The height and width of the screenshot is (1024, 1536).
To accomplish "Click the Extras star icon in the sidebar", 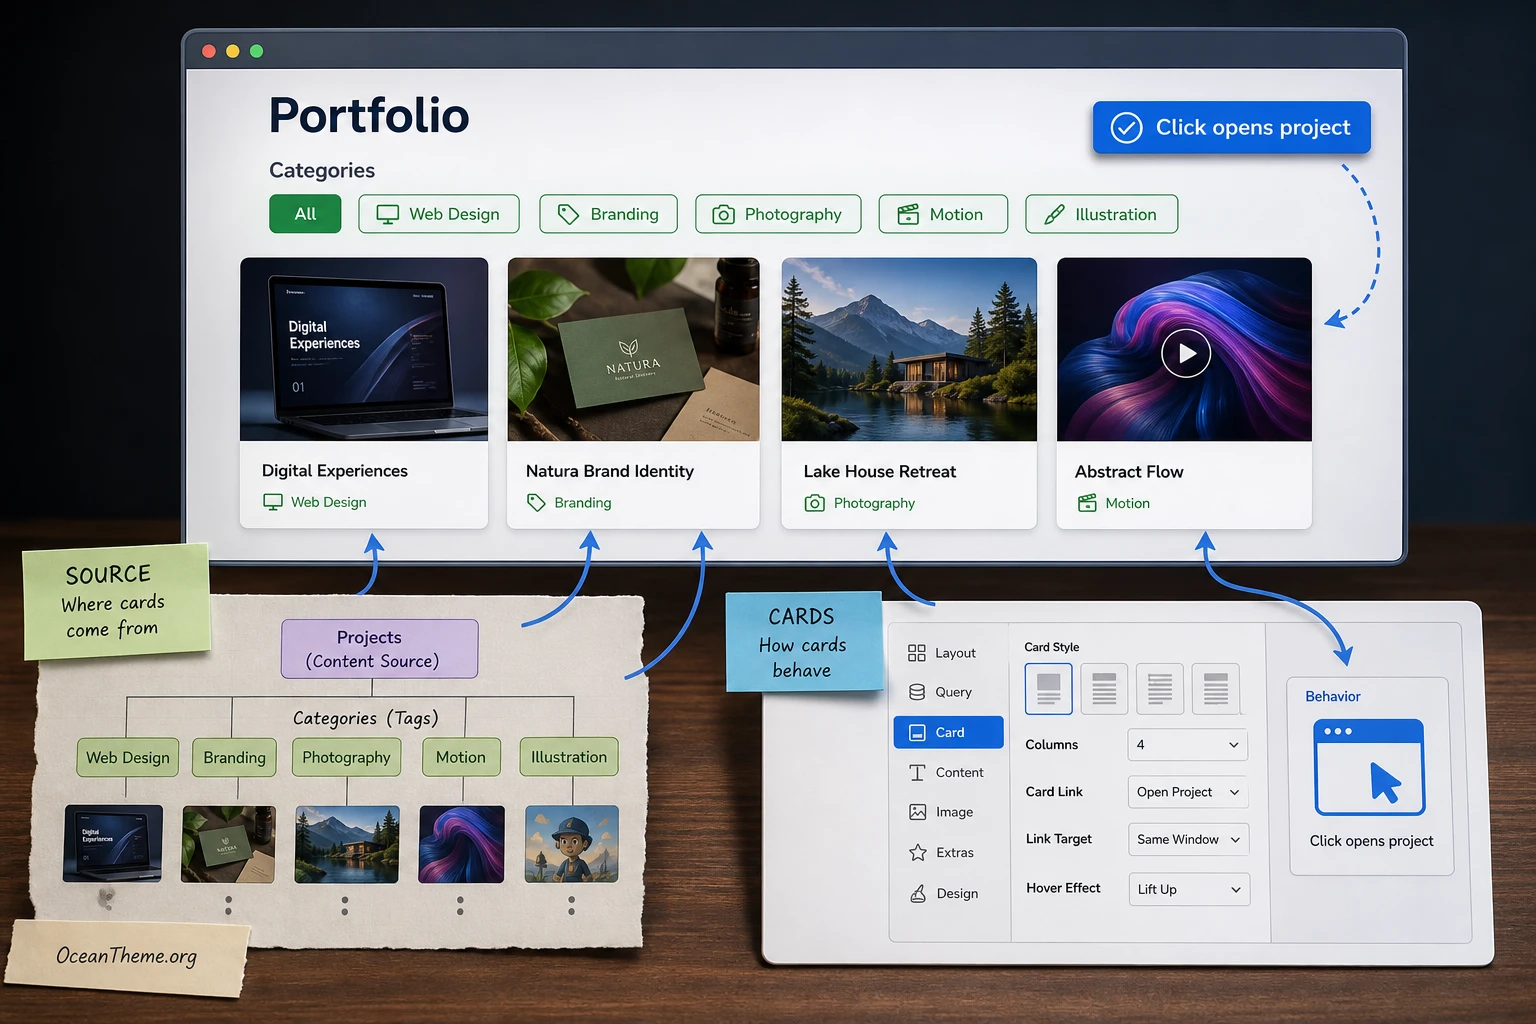I will (917, 852).
